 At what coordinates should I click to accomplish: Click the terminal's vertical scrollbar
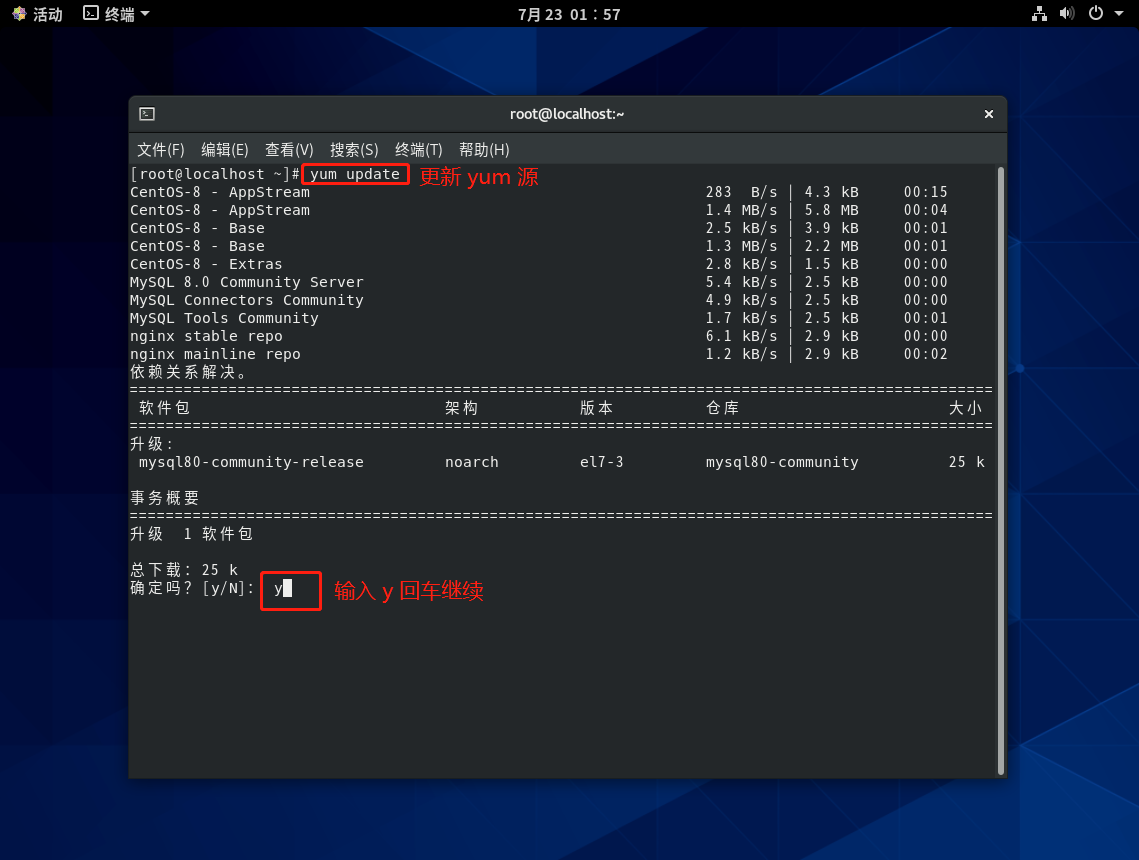point(1000,470)
